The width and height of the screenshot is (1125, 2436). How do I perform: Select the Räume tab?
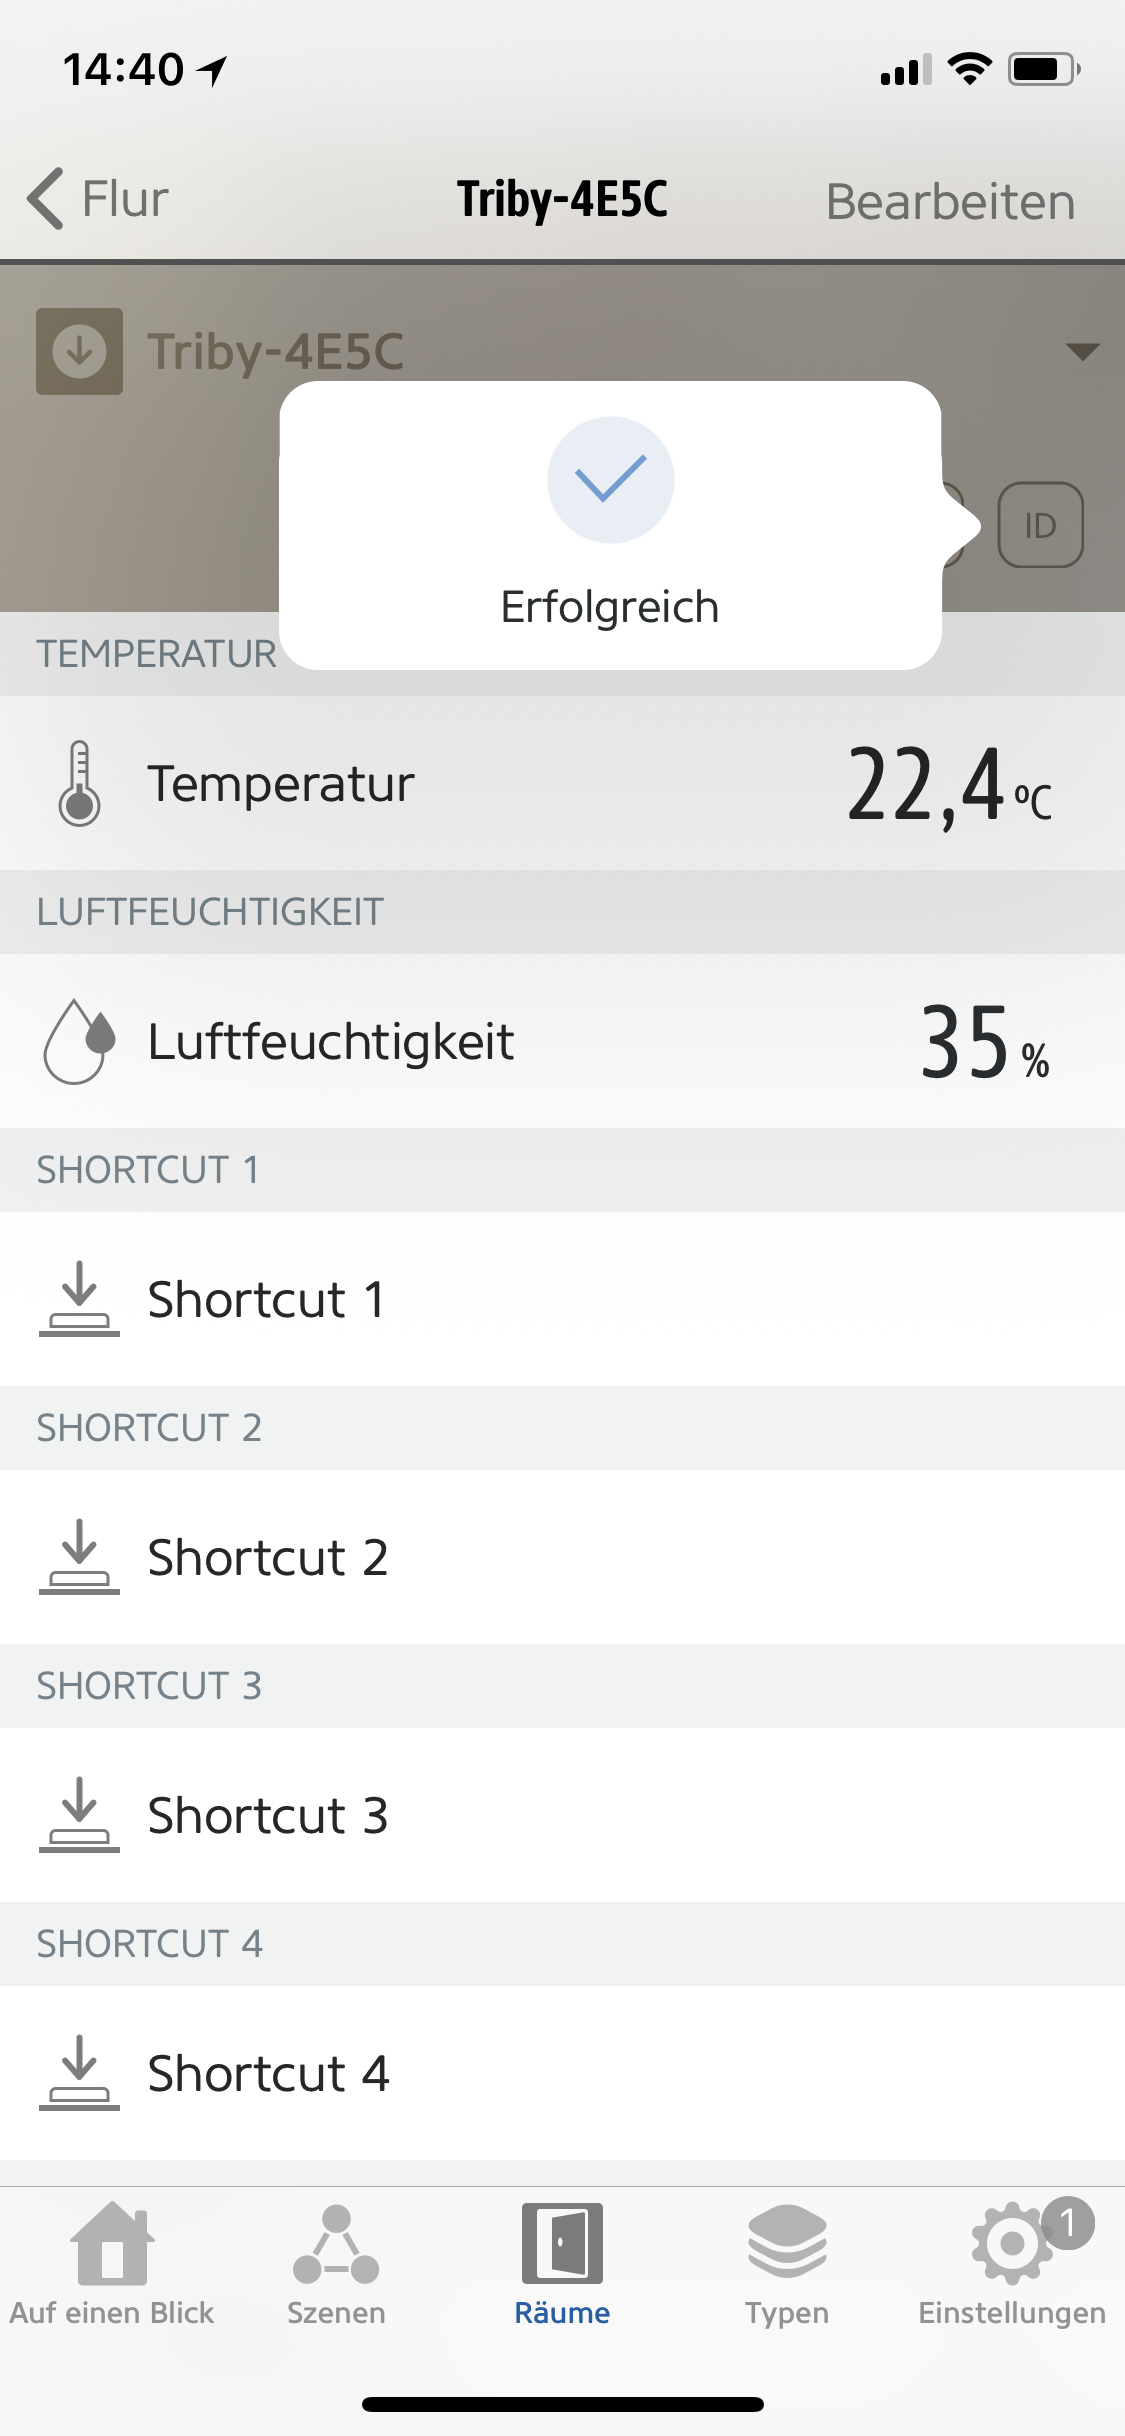pos(562,2264)
